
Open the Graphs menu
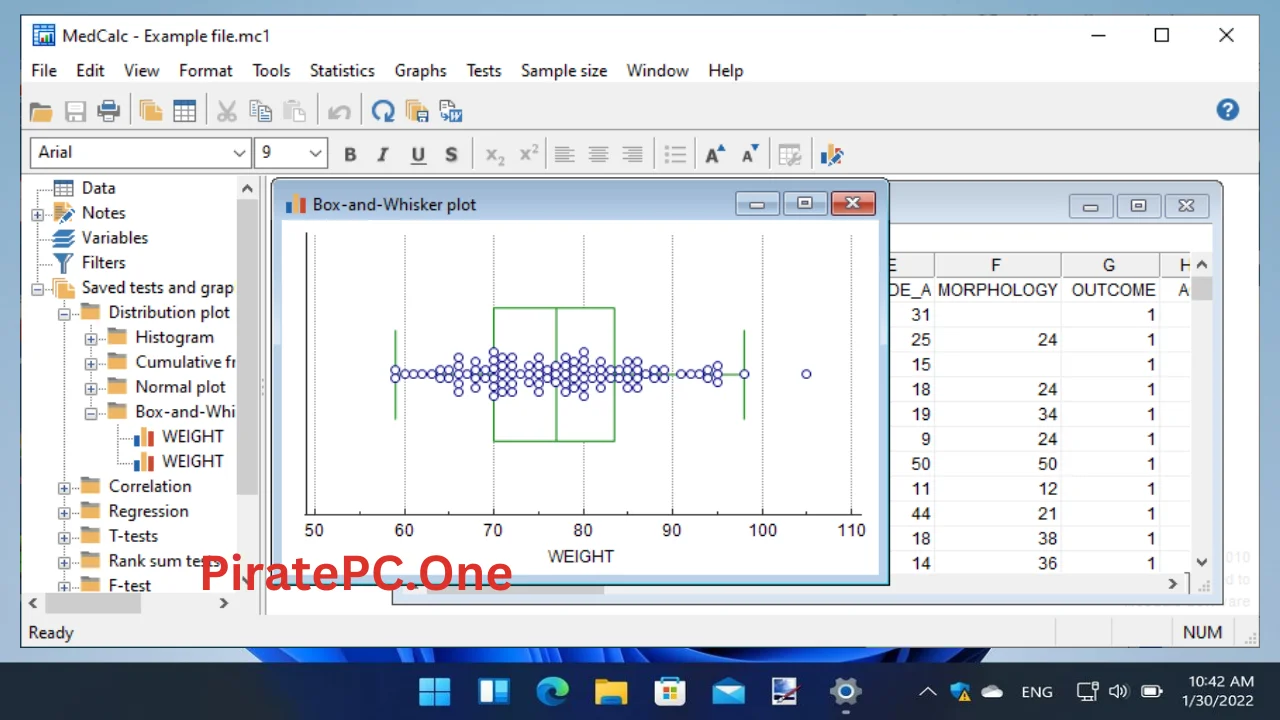click(420, 70)
